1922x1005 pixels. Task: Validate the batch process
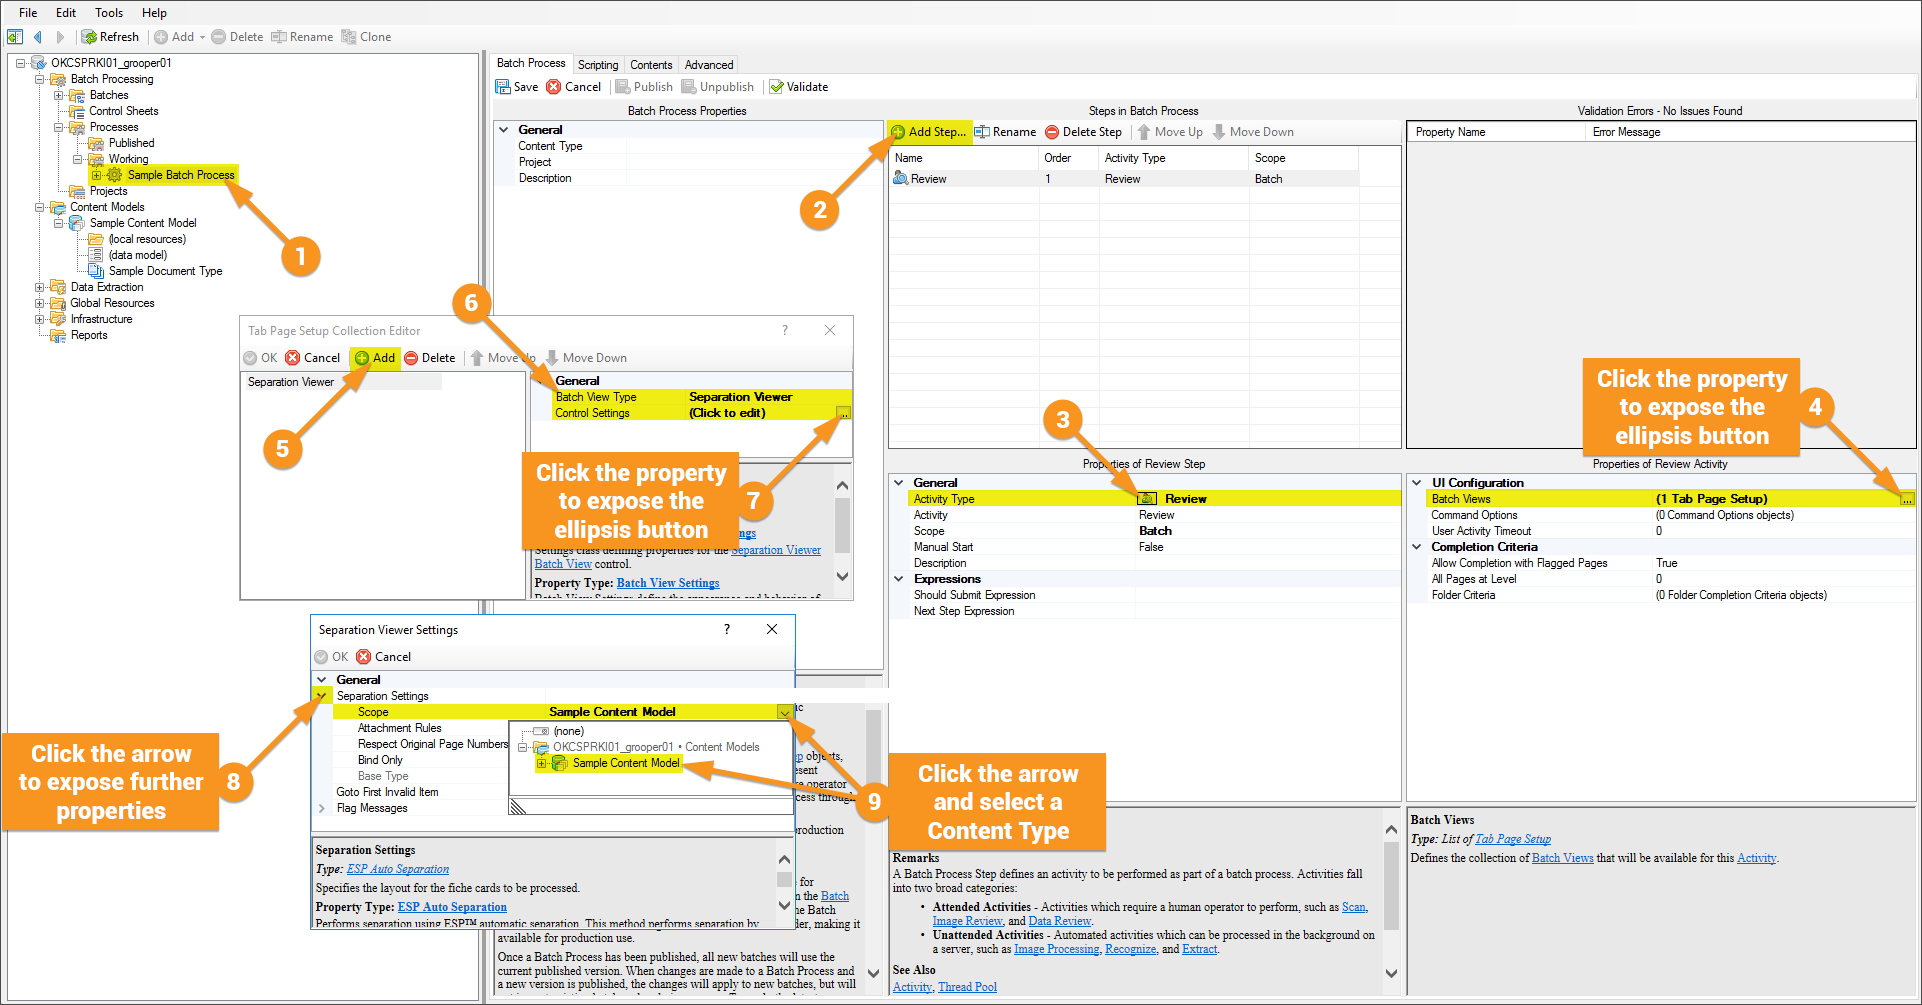click(x=799, y=87)
